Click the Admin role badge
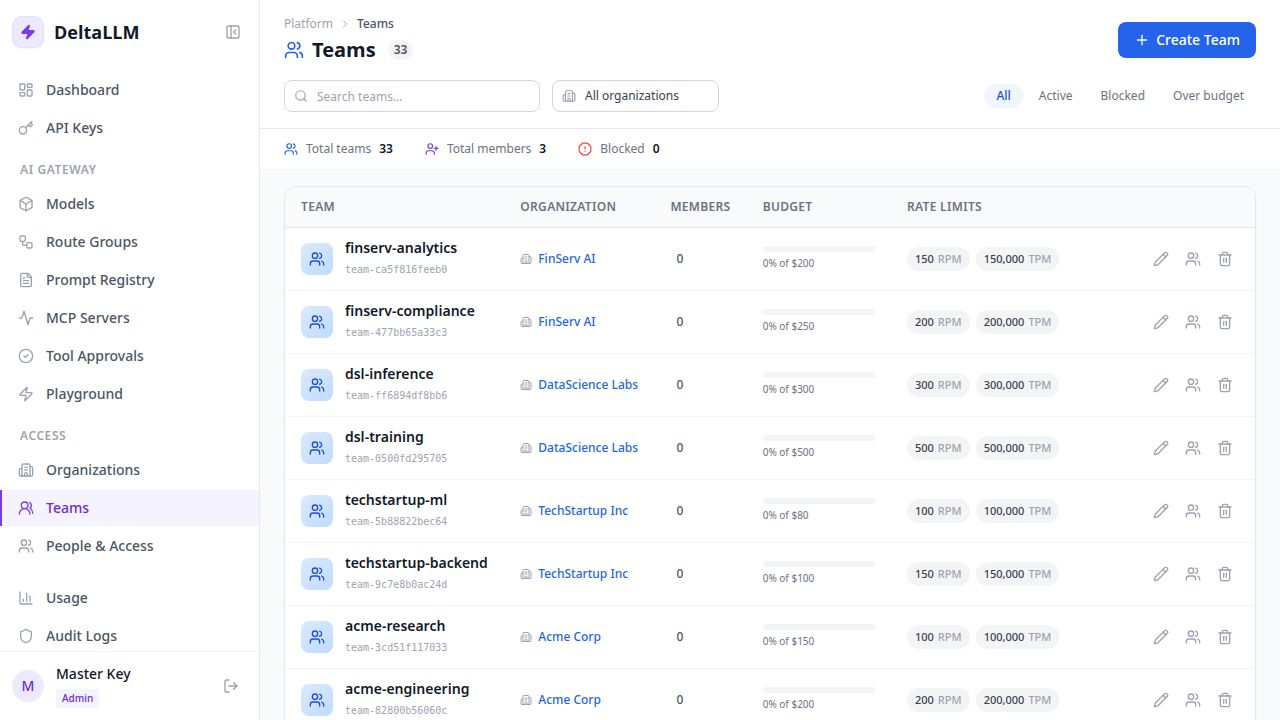1280x720 pixels. [x=77, y=698]
